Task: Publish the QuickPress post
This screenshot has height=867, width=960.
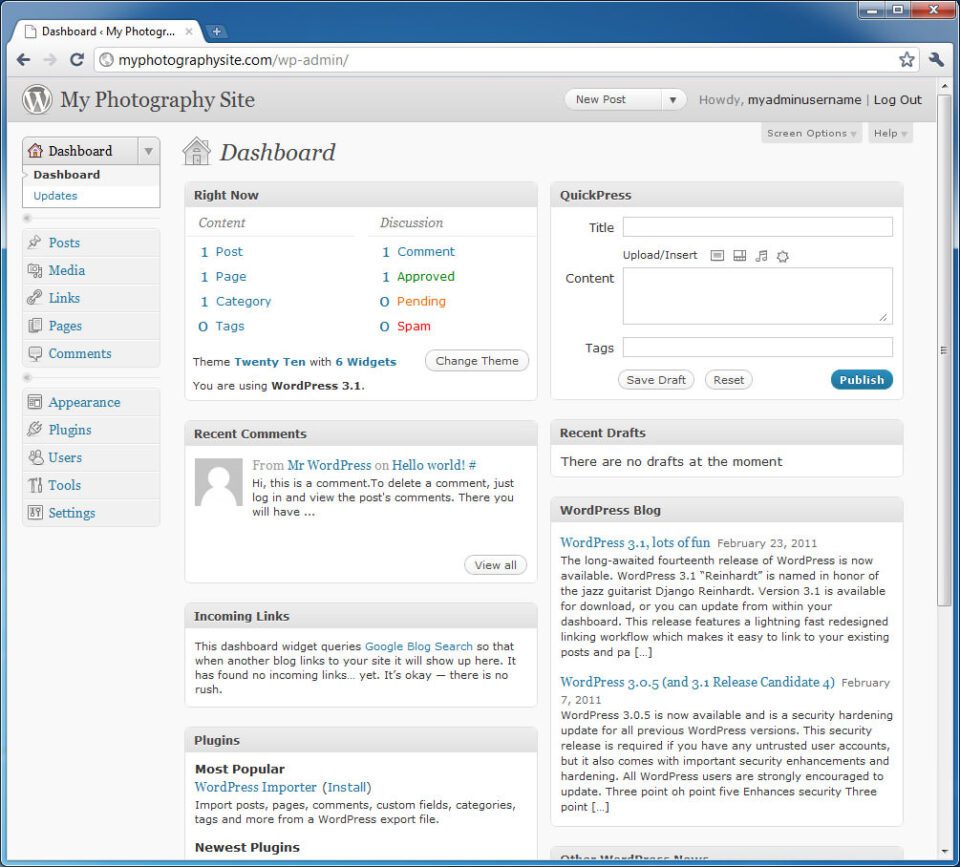Action: [861, 380]
